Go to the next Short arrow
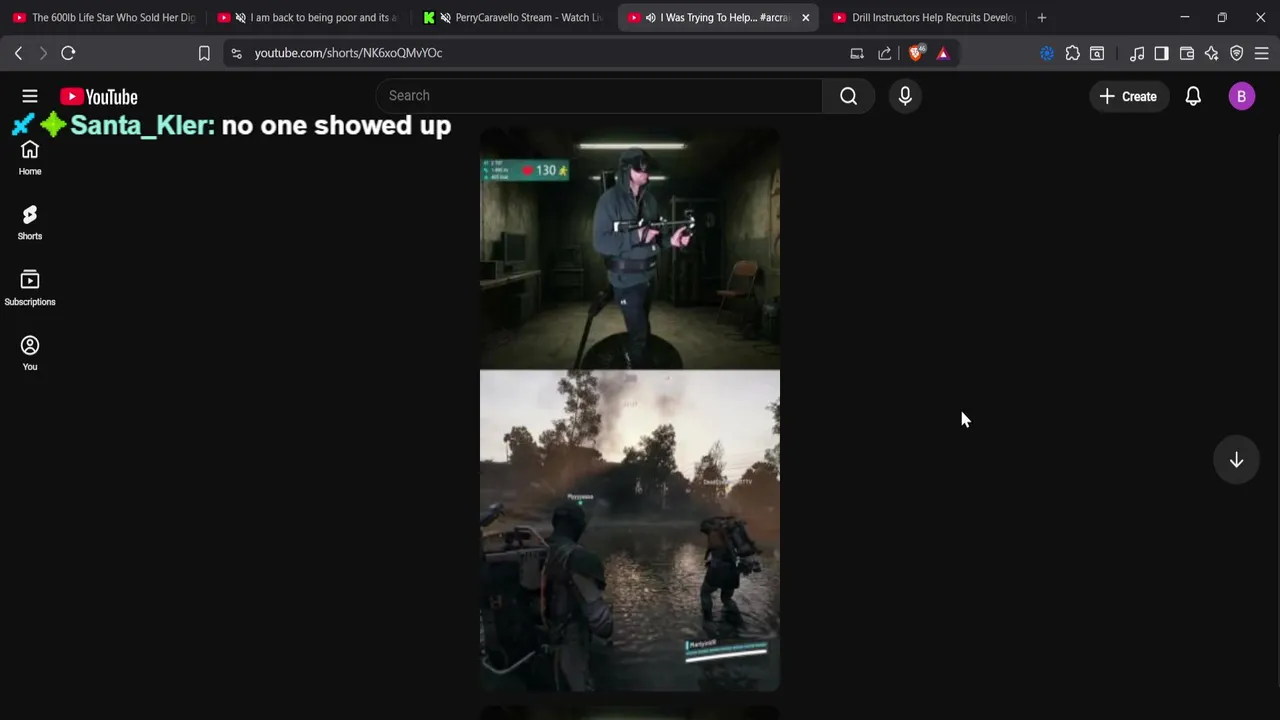1280x720 pixels. (1236, 460)
